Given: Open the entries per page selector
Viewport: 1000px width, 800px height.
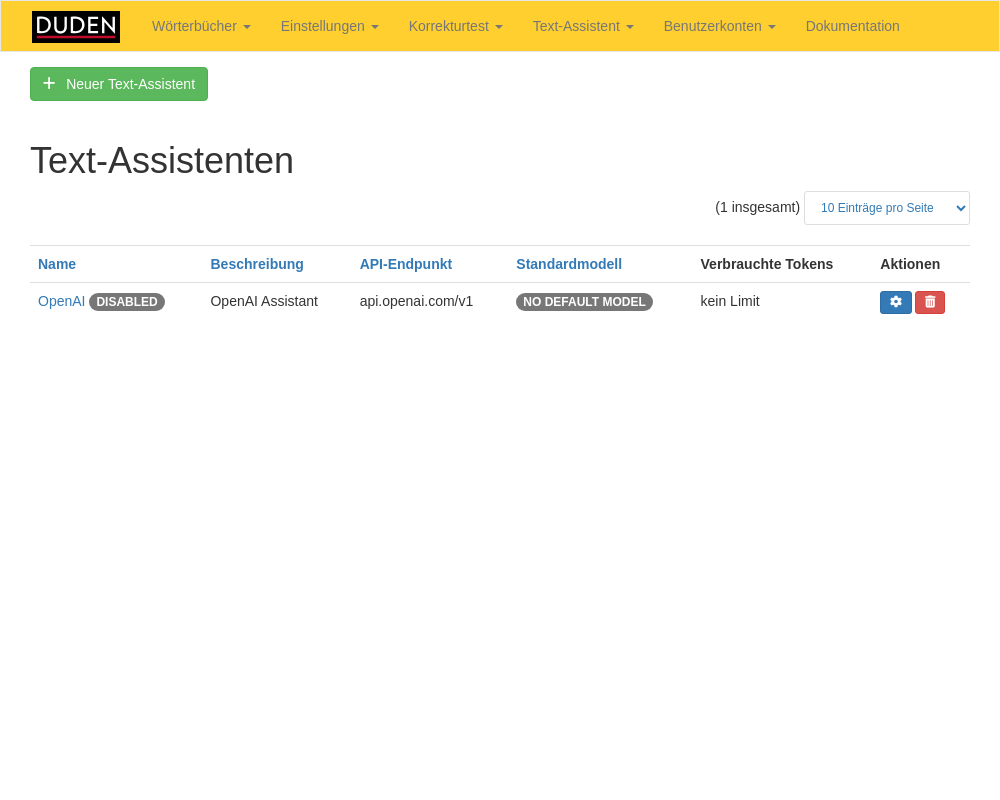Looking at the screenshot, I should coord(886,208).
